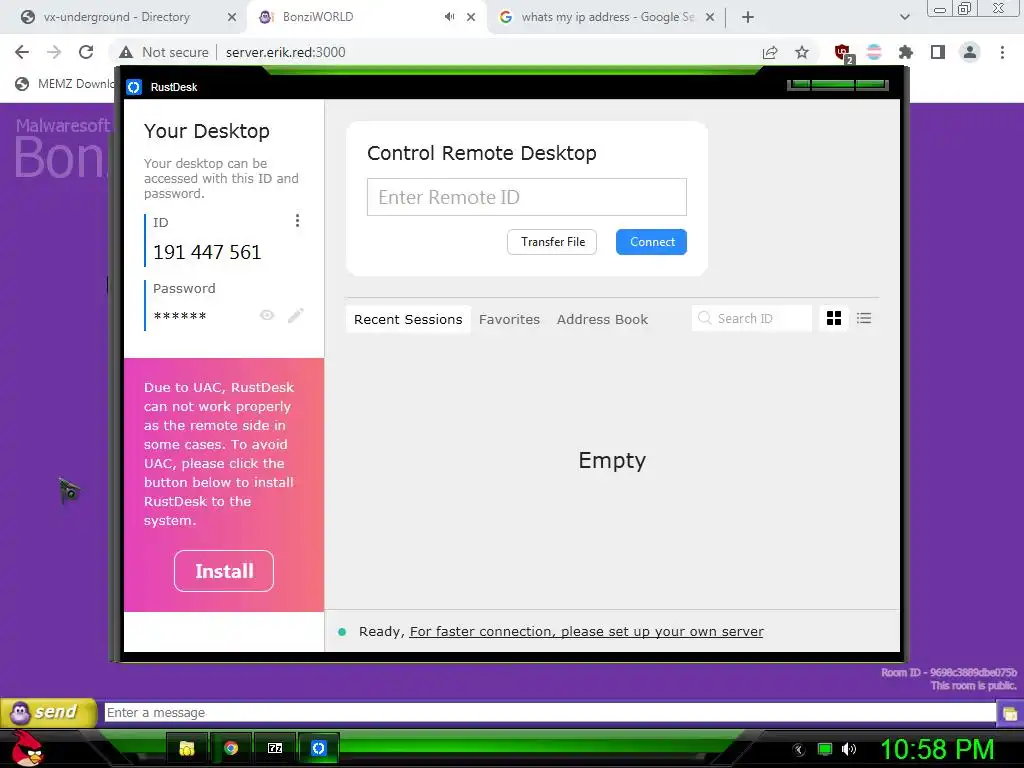This screenshot has height=768, width=1024.
Task: Go forward in Chrome
Action: [54, 52]
